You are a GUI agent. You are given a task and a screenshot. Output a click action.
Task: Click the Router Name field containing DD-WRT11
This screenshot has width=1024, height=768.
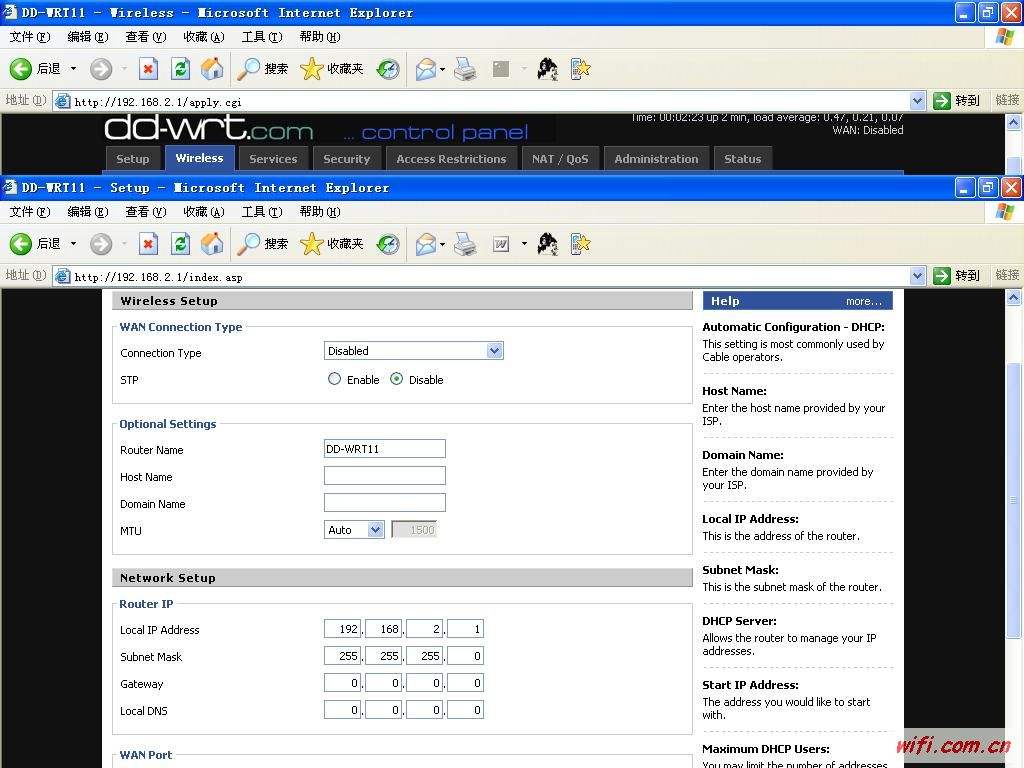pos(385,449)
